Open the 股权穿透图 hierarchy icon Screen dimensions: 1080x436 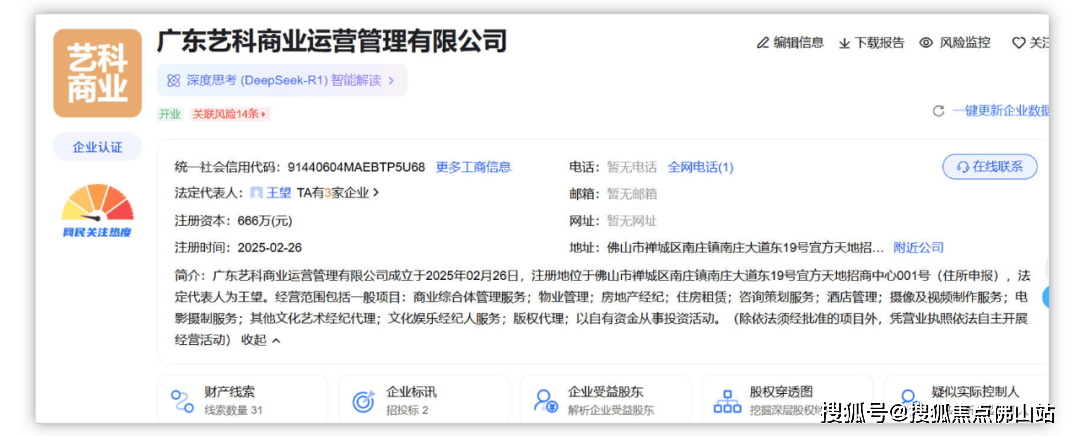pyautogui.click(x=727, y=401)
